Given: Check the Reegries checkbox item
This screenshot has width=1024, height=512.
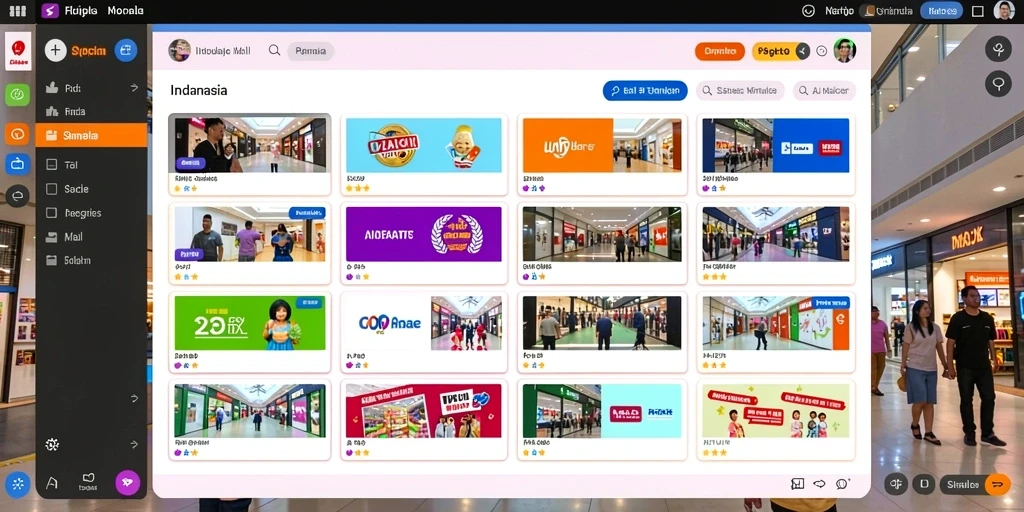Looking at the screenshot, I should (52, 213).
